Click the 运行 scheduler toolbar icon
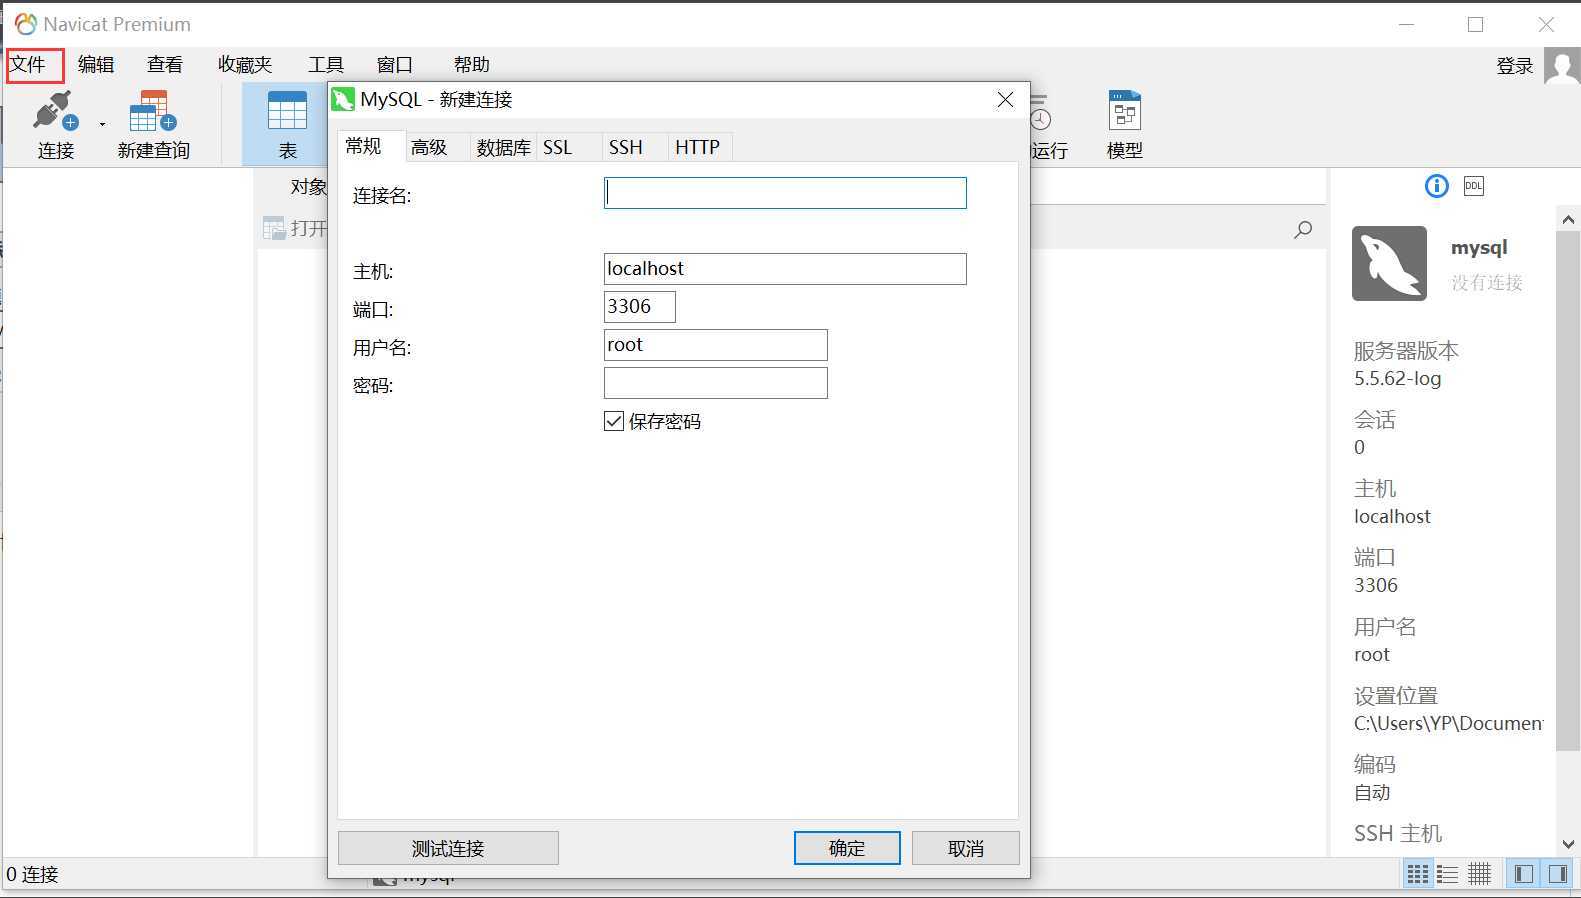 (x=1040, y=112)
